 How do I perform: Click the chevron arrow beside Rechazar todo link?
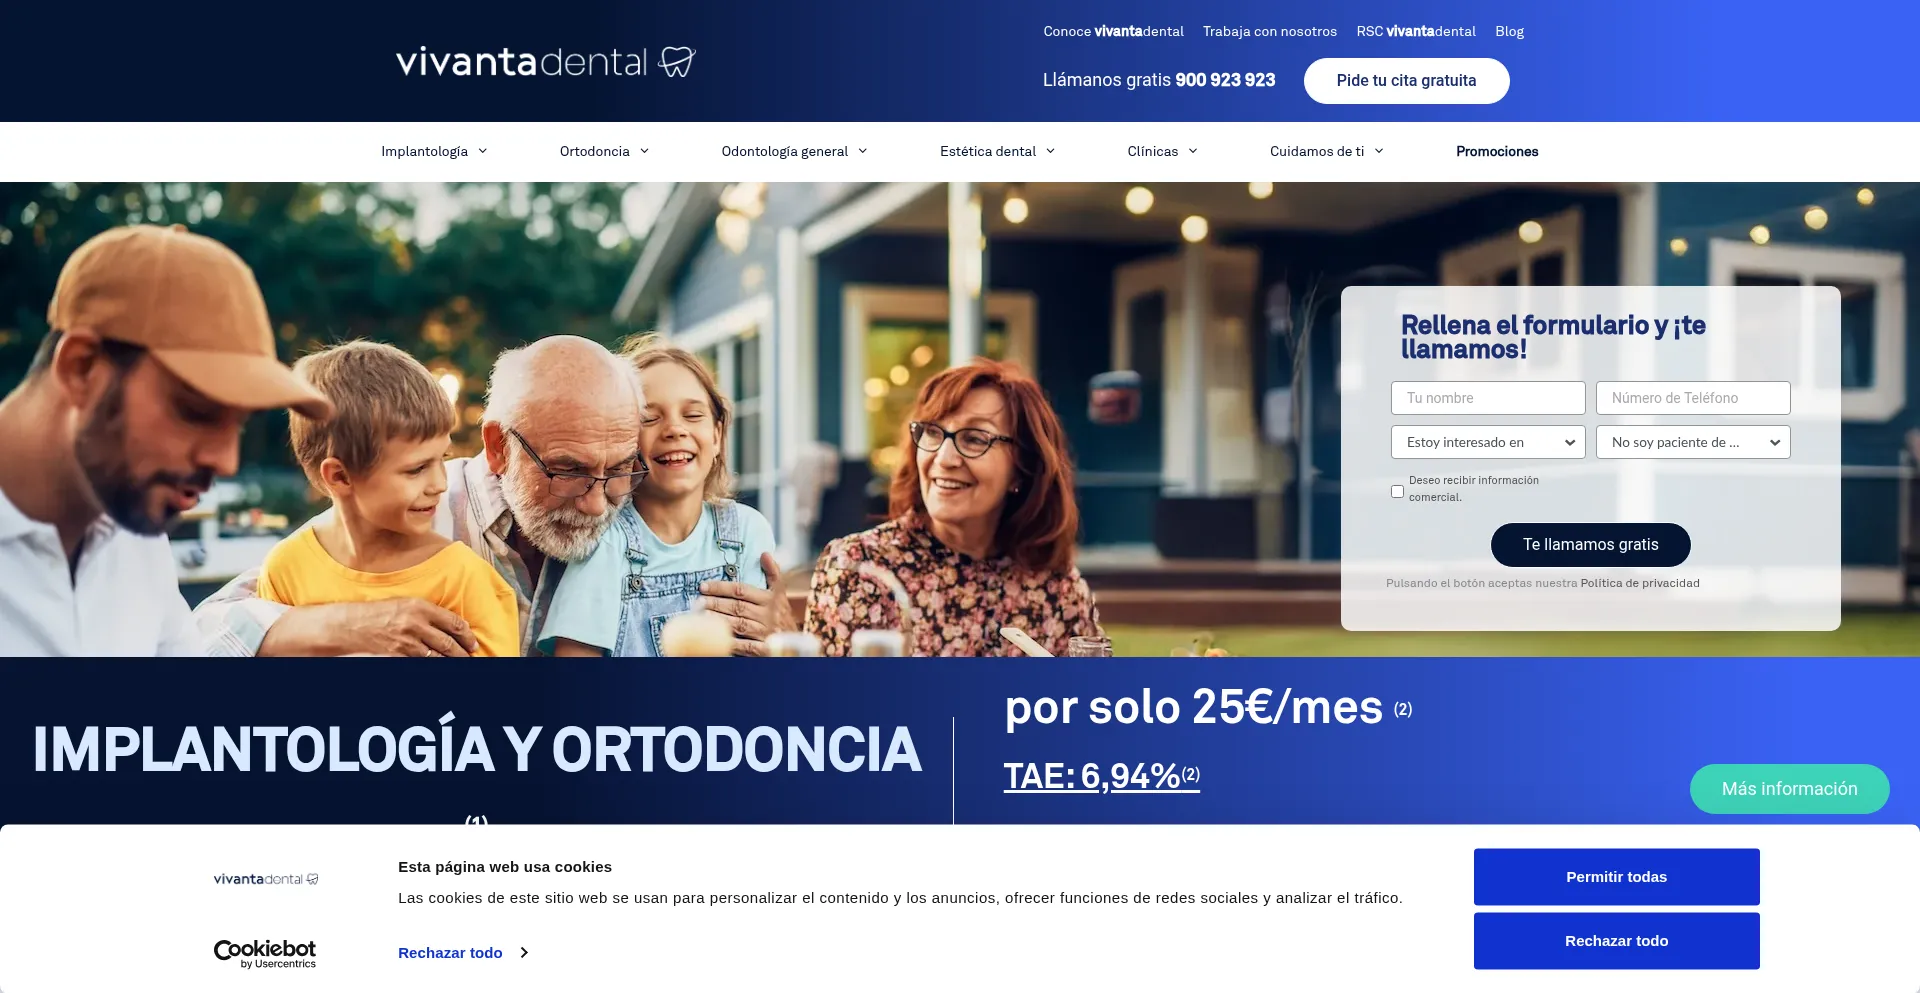(x=524, y=953)
